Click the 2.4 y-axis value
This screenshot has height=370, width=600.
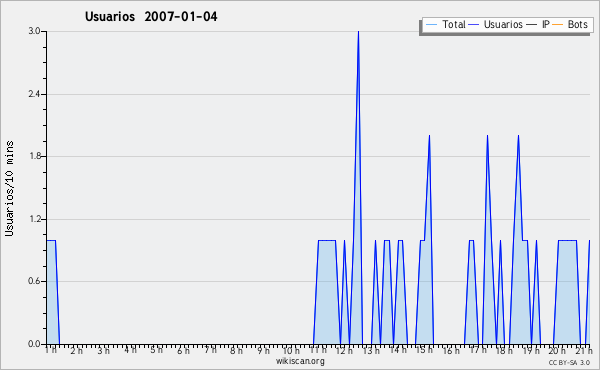(x=35, y=94)
